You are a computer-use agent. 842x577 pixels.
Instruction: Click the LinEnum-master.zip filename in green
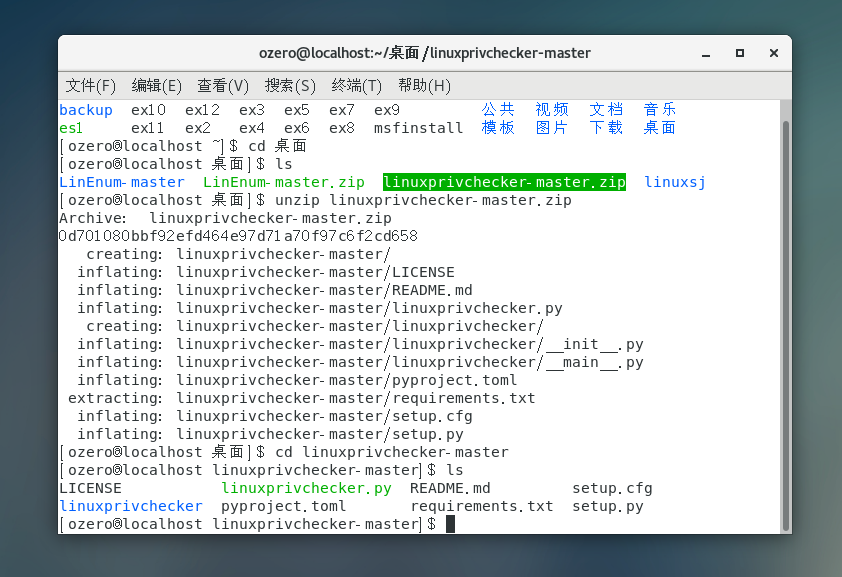coord(284,182)
